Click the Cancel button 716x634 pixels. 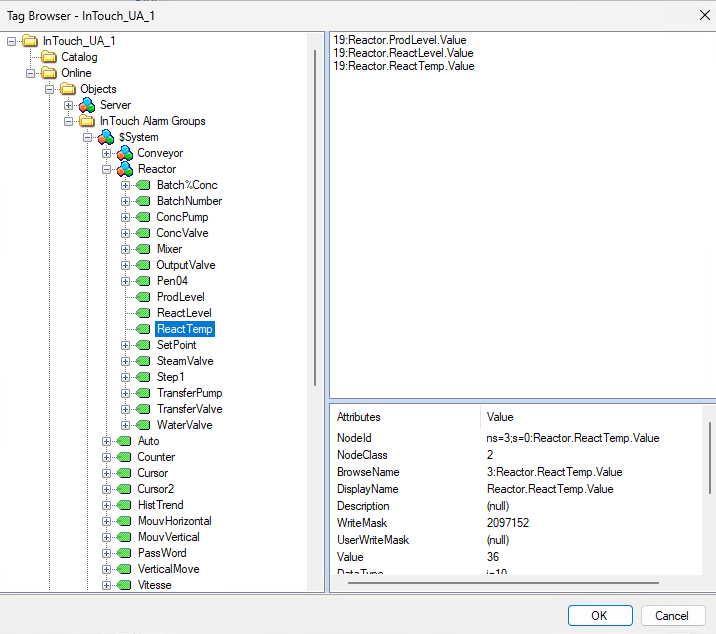point(673,615)
